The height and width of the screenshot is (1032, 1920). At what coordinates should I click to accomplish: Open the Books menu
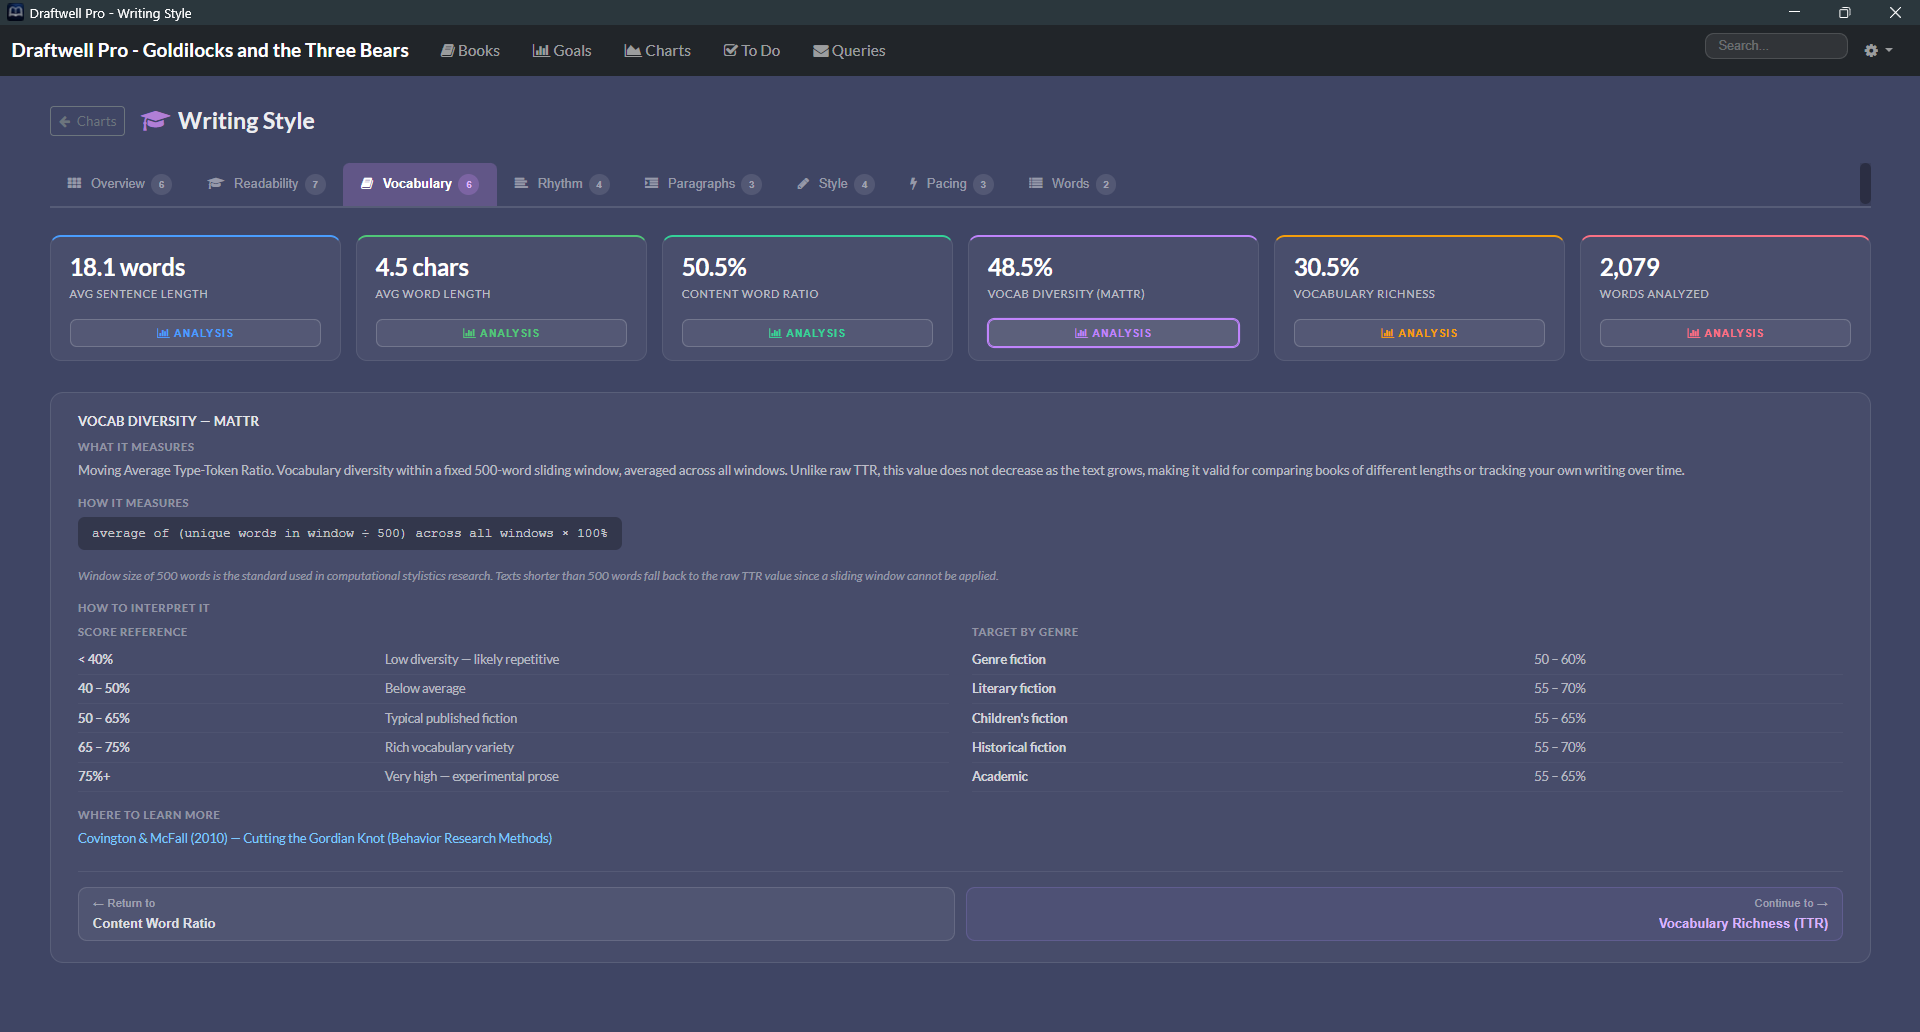(470, 50)
